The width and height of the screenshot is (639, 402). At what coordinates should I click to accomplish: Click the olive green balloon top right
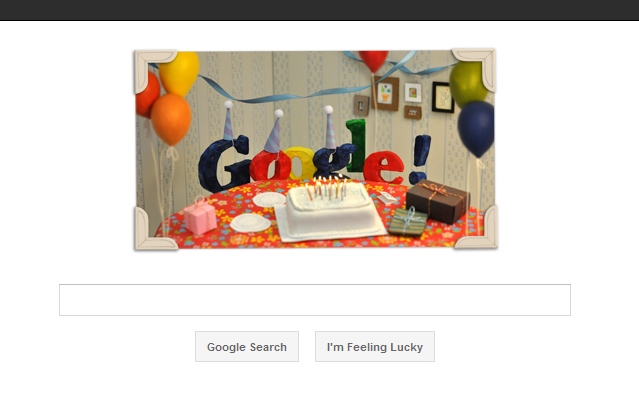(x=468, y=84)
